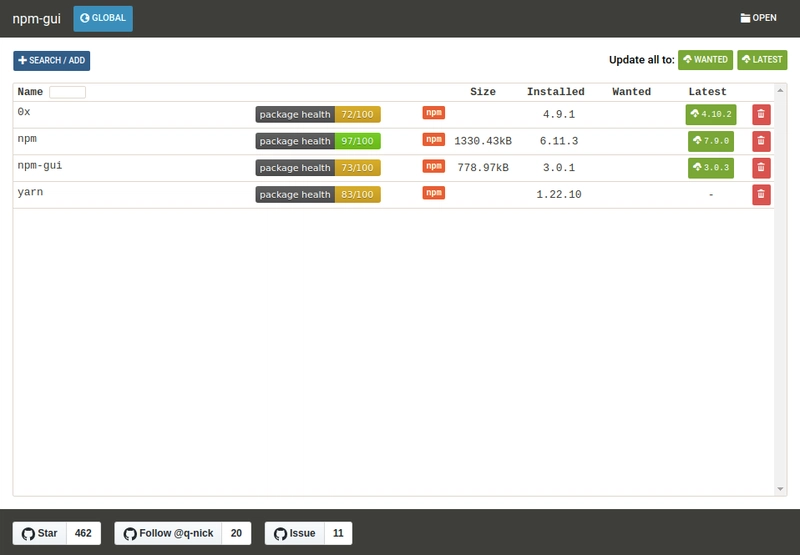This screenshot has width=800, height=555.
Task: Update all packages to LATEST
Action: coord(762,60)
